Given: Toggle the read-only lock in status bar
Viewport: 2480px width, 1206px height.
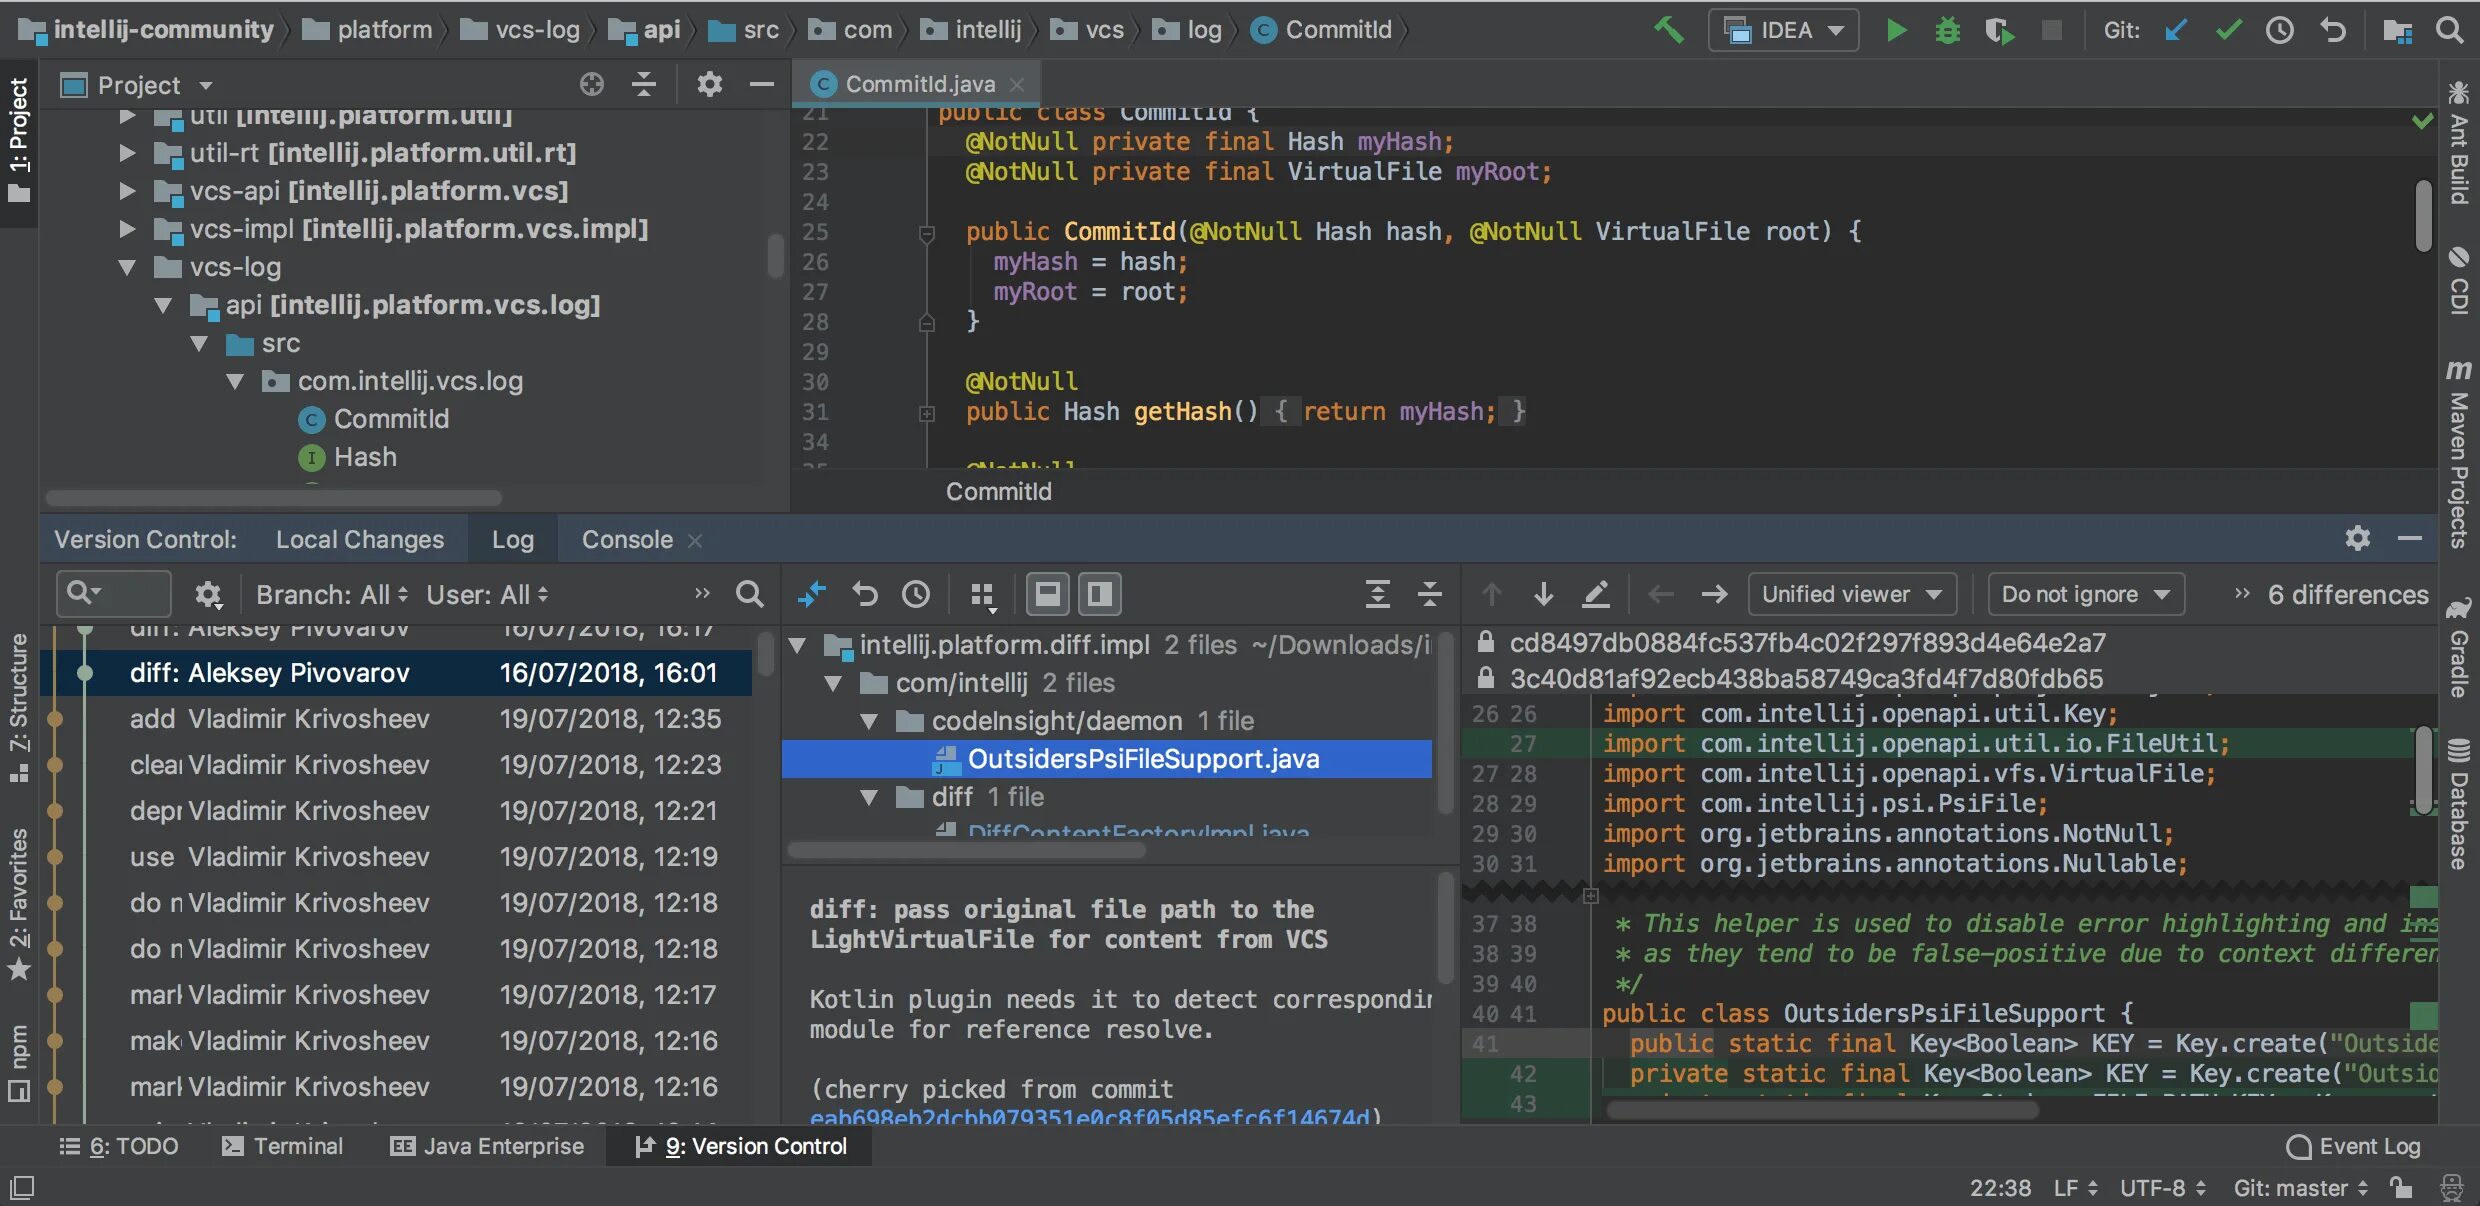Looking at the screenshot, I should [2400, 1187].
